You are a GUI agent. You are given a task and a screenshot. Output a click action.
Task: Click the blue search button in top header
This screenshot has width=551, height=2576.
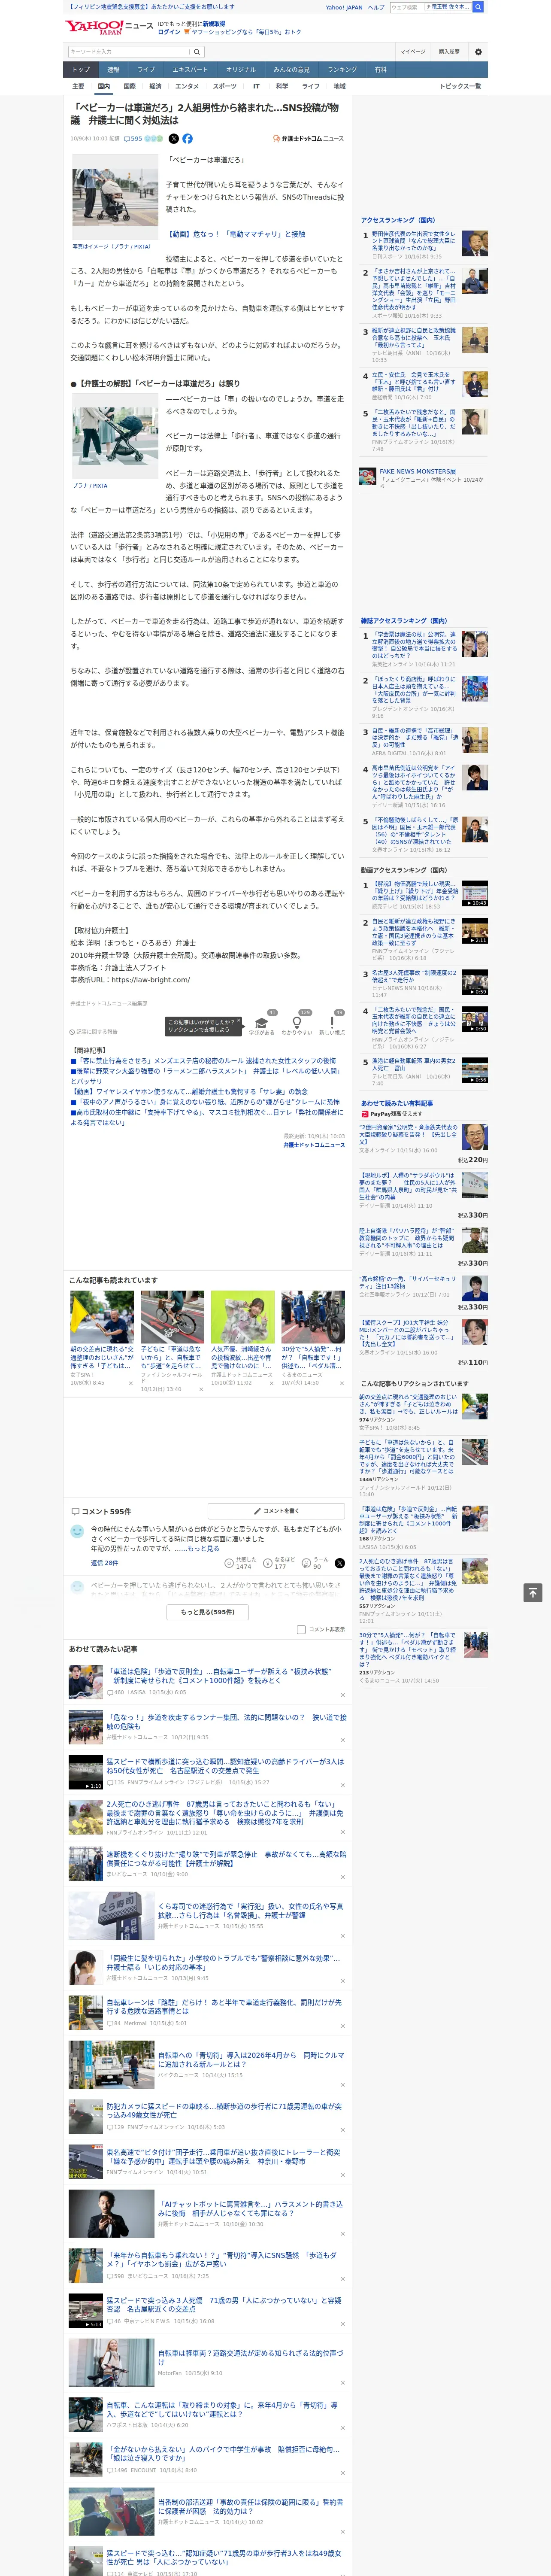[478, 7]
